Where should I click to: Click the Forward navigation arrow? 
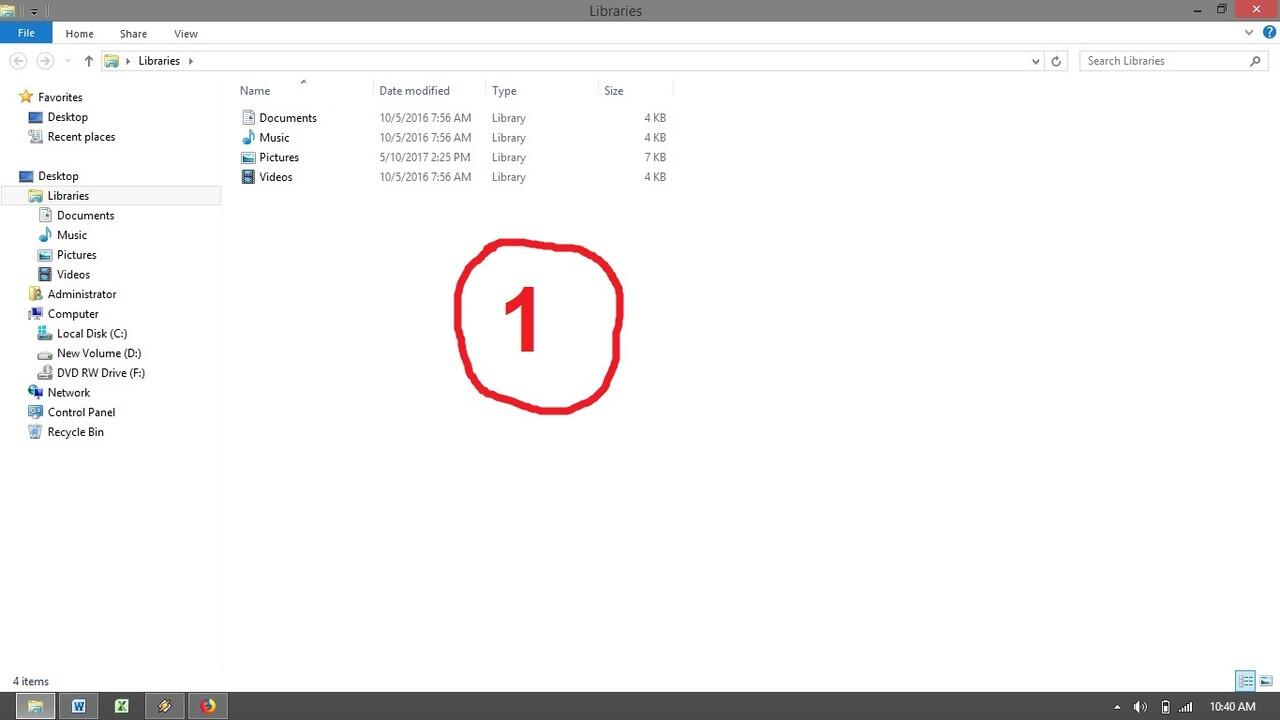click(x=45, y=61)
